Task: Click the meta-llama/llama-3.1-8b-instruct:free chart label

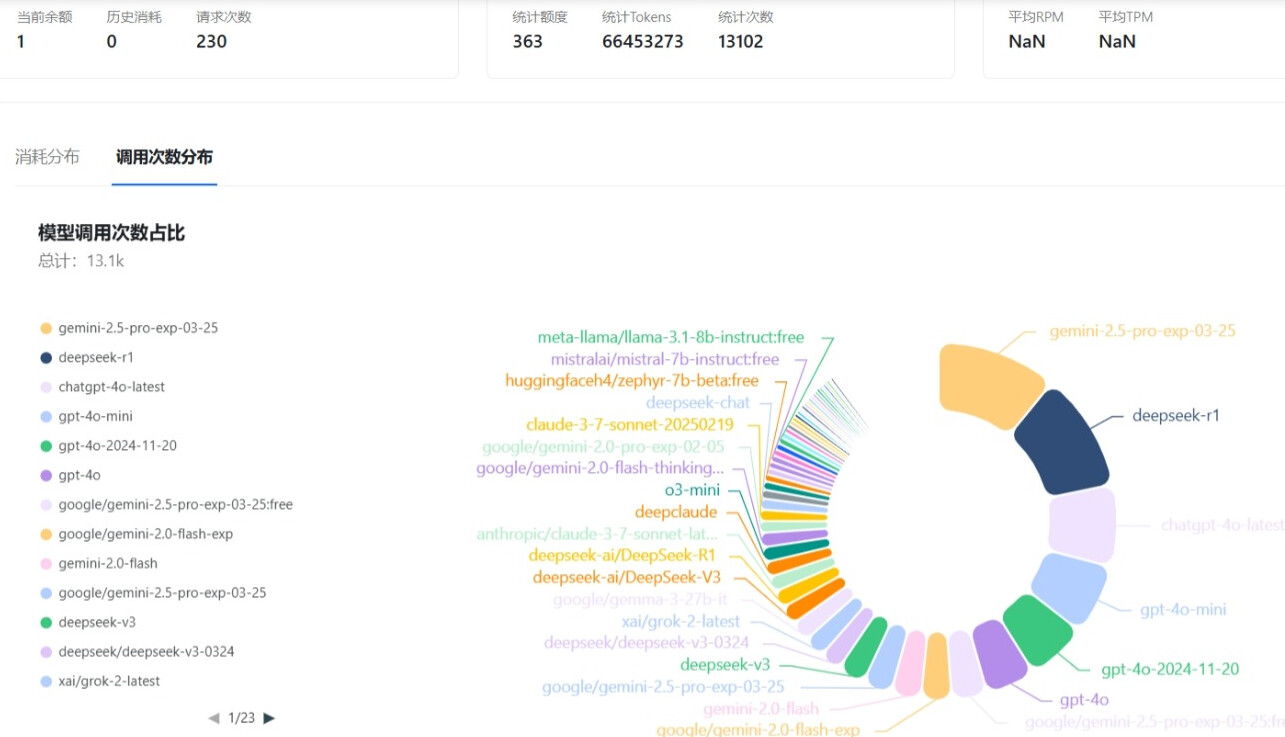Action: 671,337
